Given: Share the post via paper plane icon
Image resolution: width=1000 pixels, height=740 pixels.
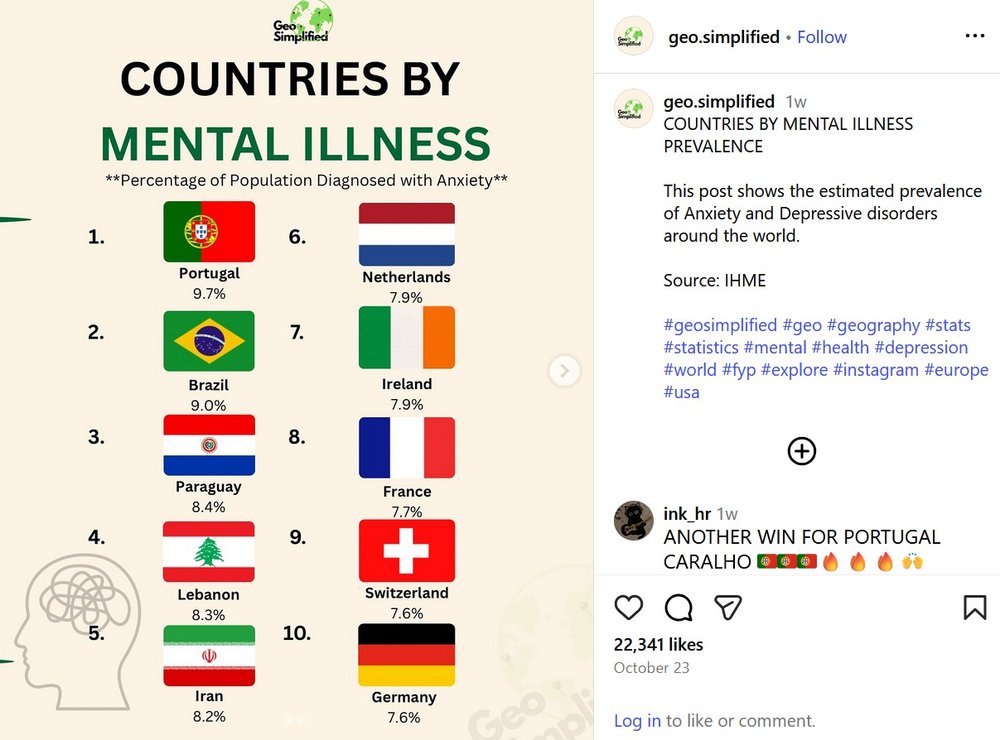Looking at the screenshot, I should (x=727, y=607).
